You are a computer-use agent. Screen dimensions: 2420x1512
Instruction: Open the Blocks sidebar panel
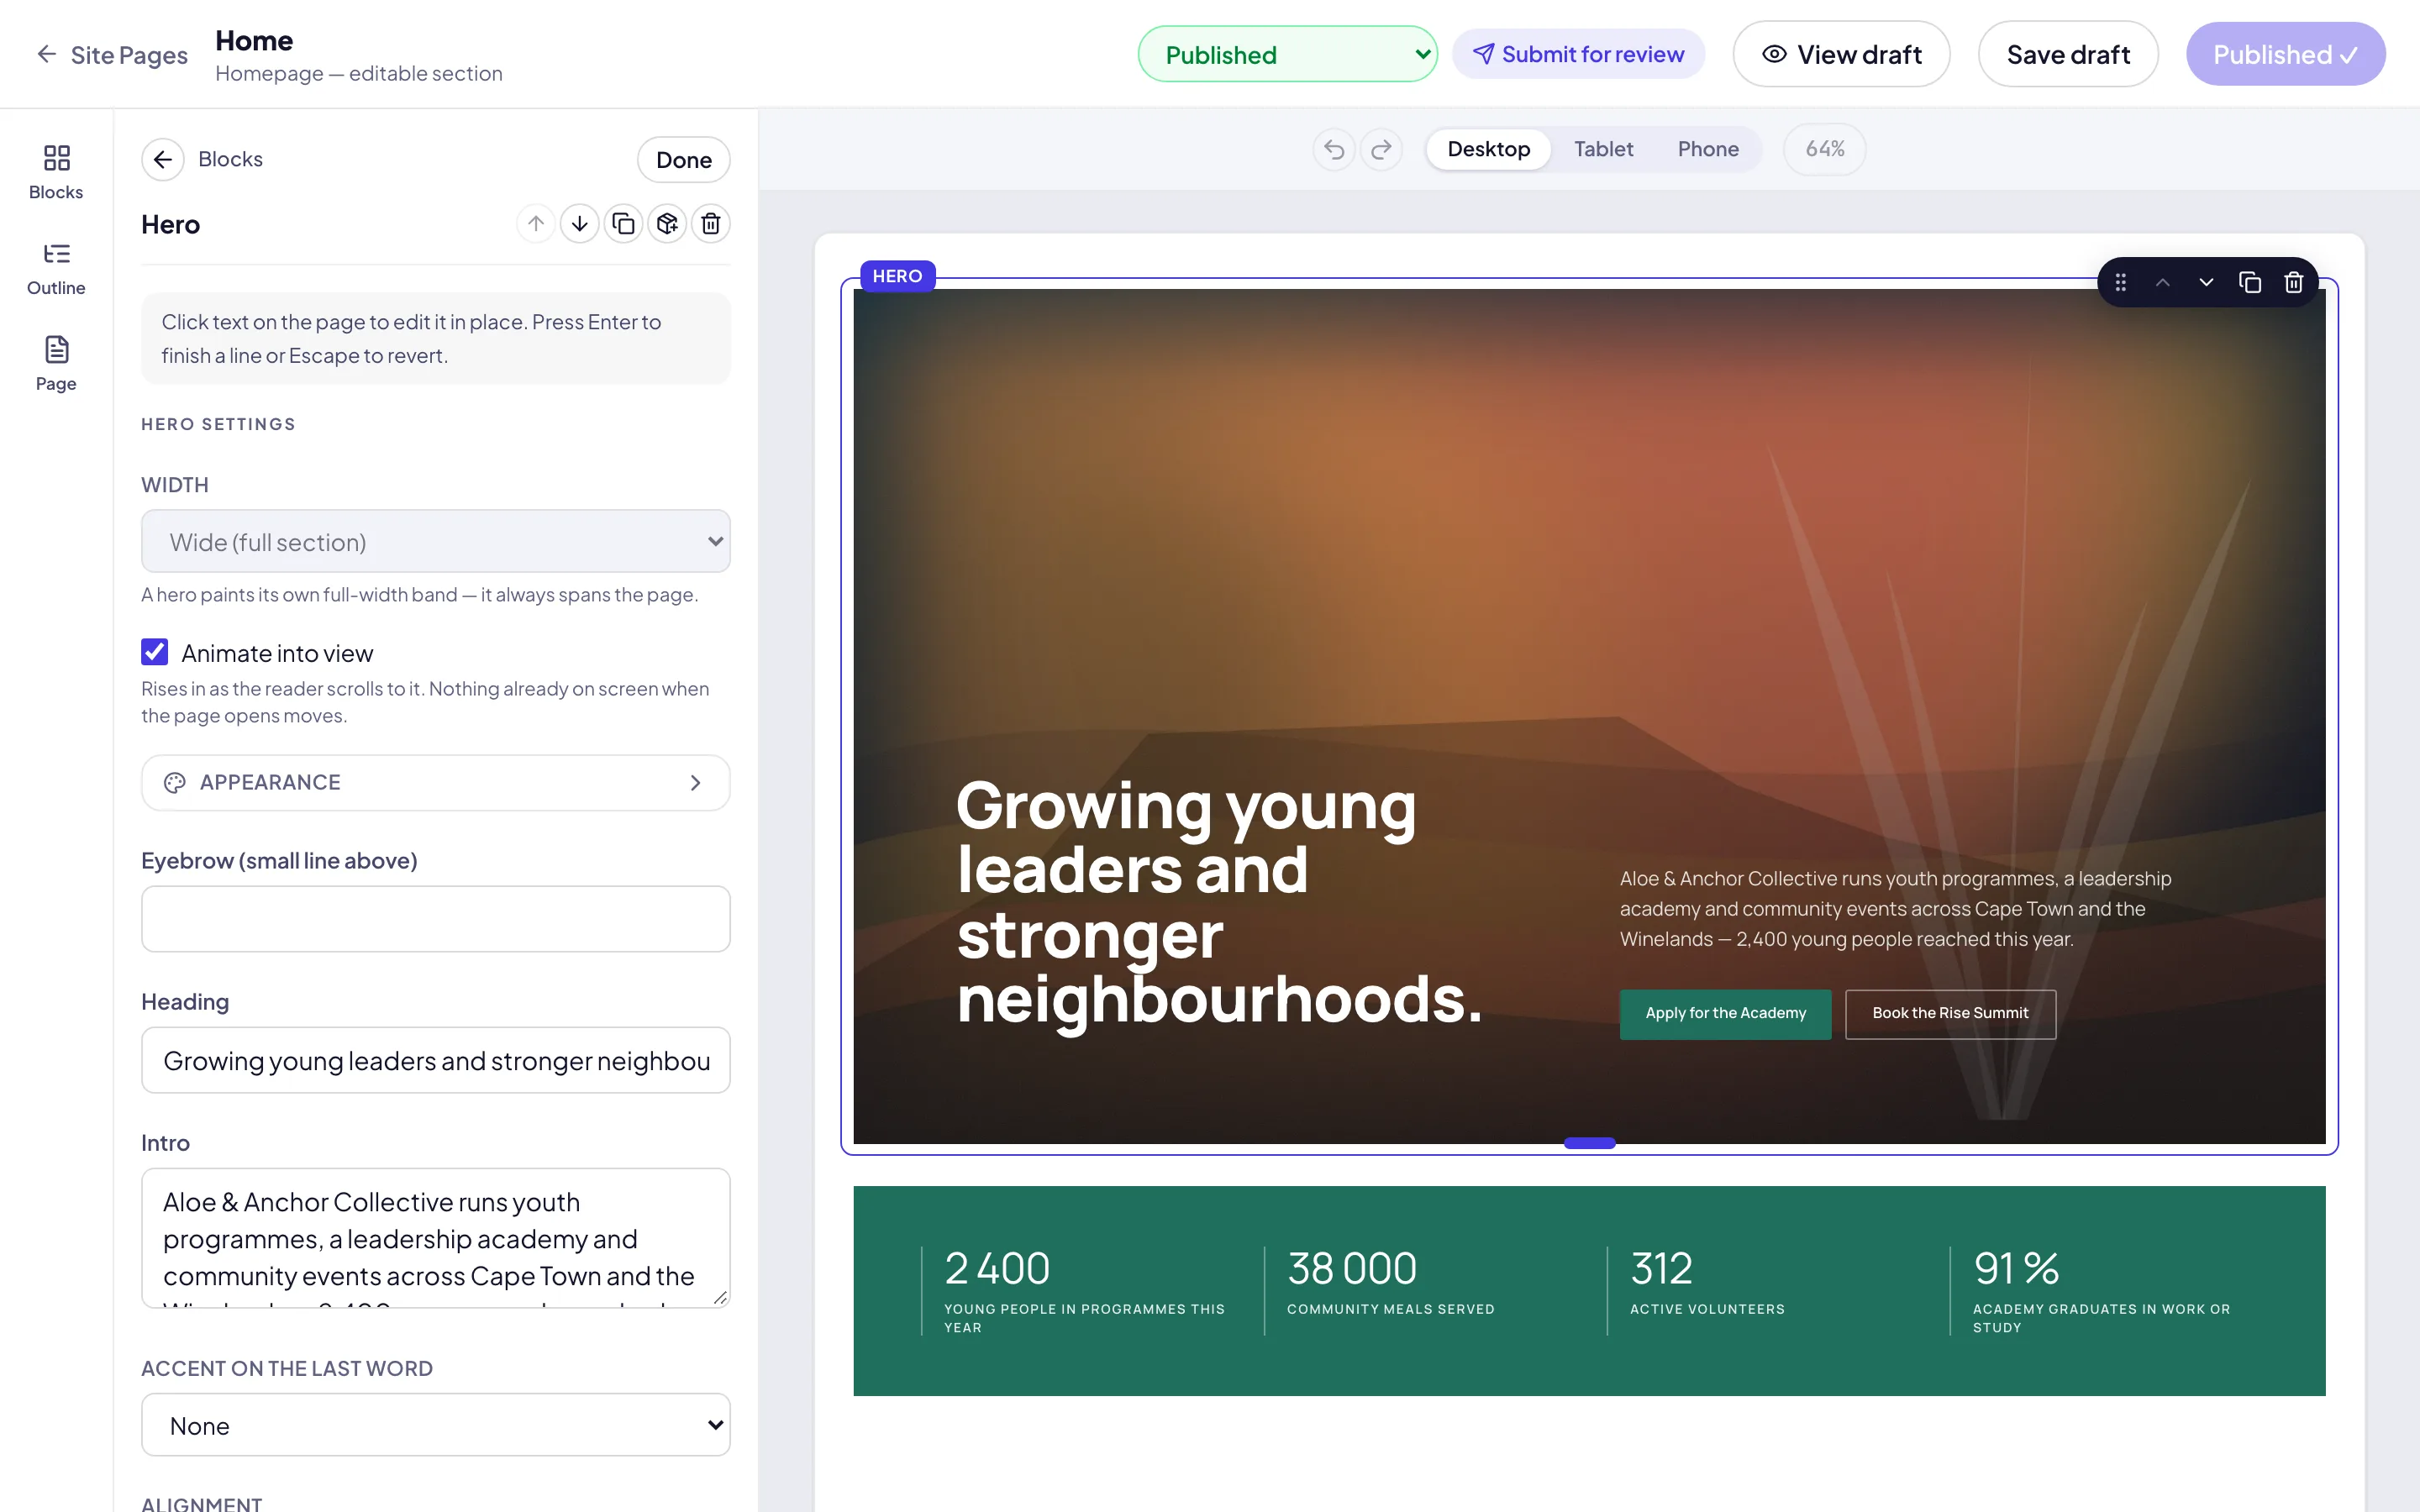pyautogui.click(x=56, y=172)
